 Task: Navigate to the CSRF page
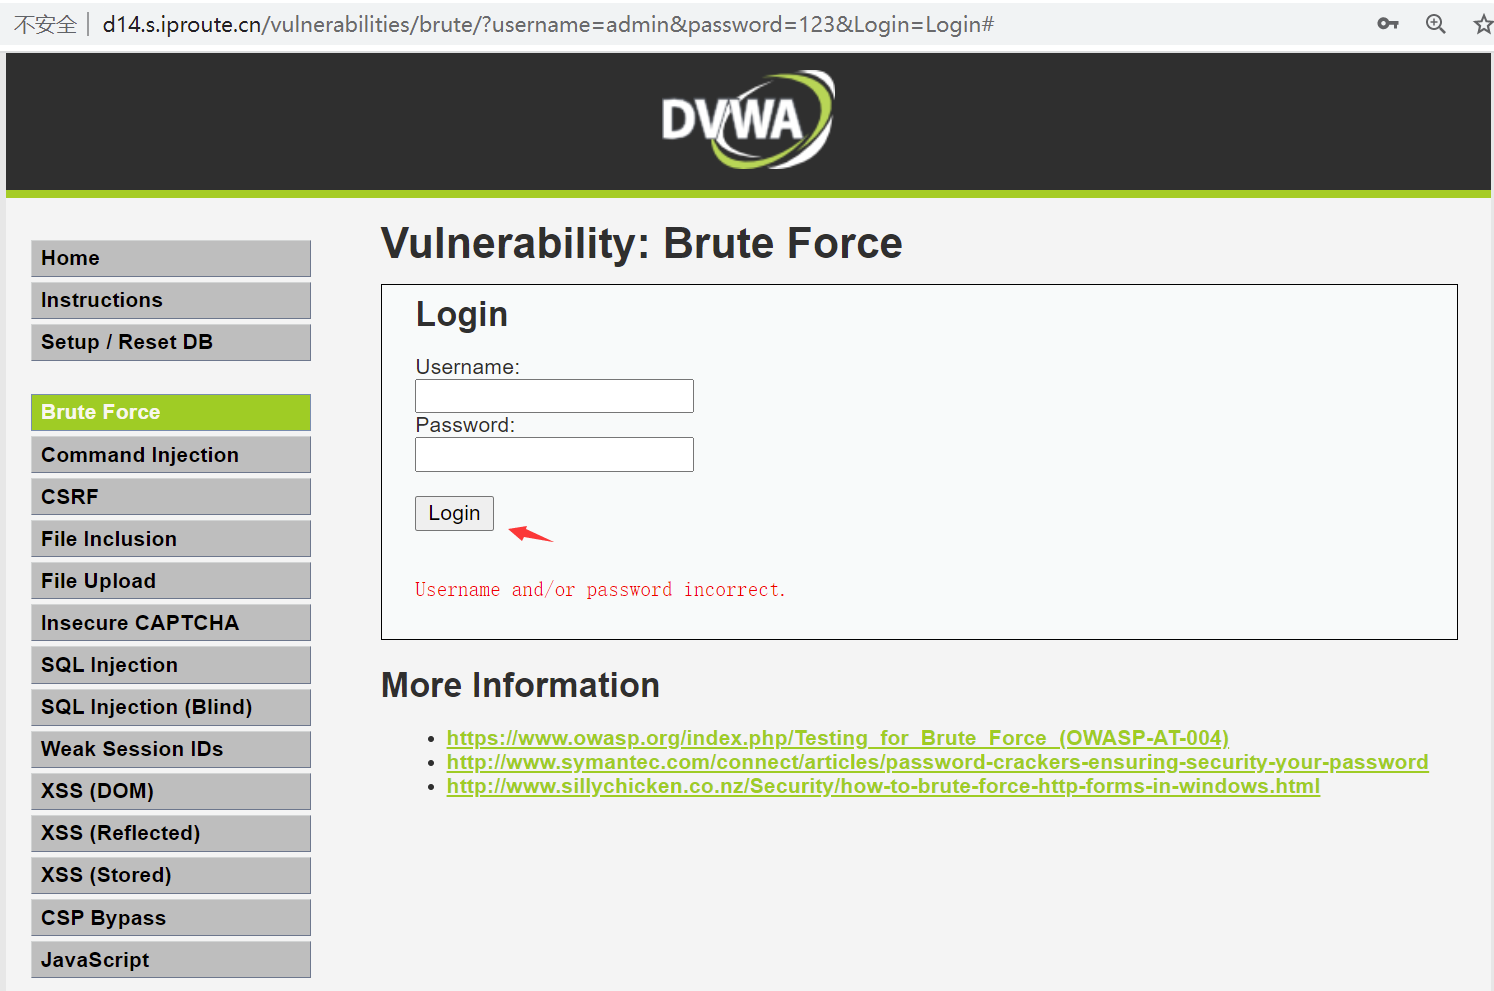pyautogui.click(x=171, y=497)
